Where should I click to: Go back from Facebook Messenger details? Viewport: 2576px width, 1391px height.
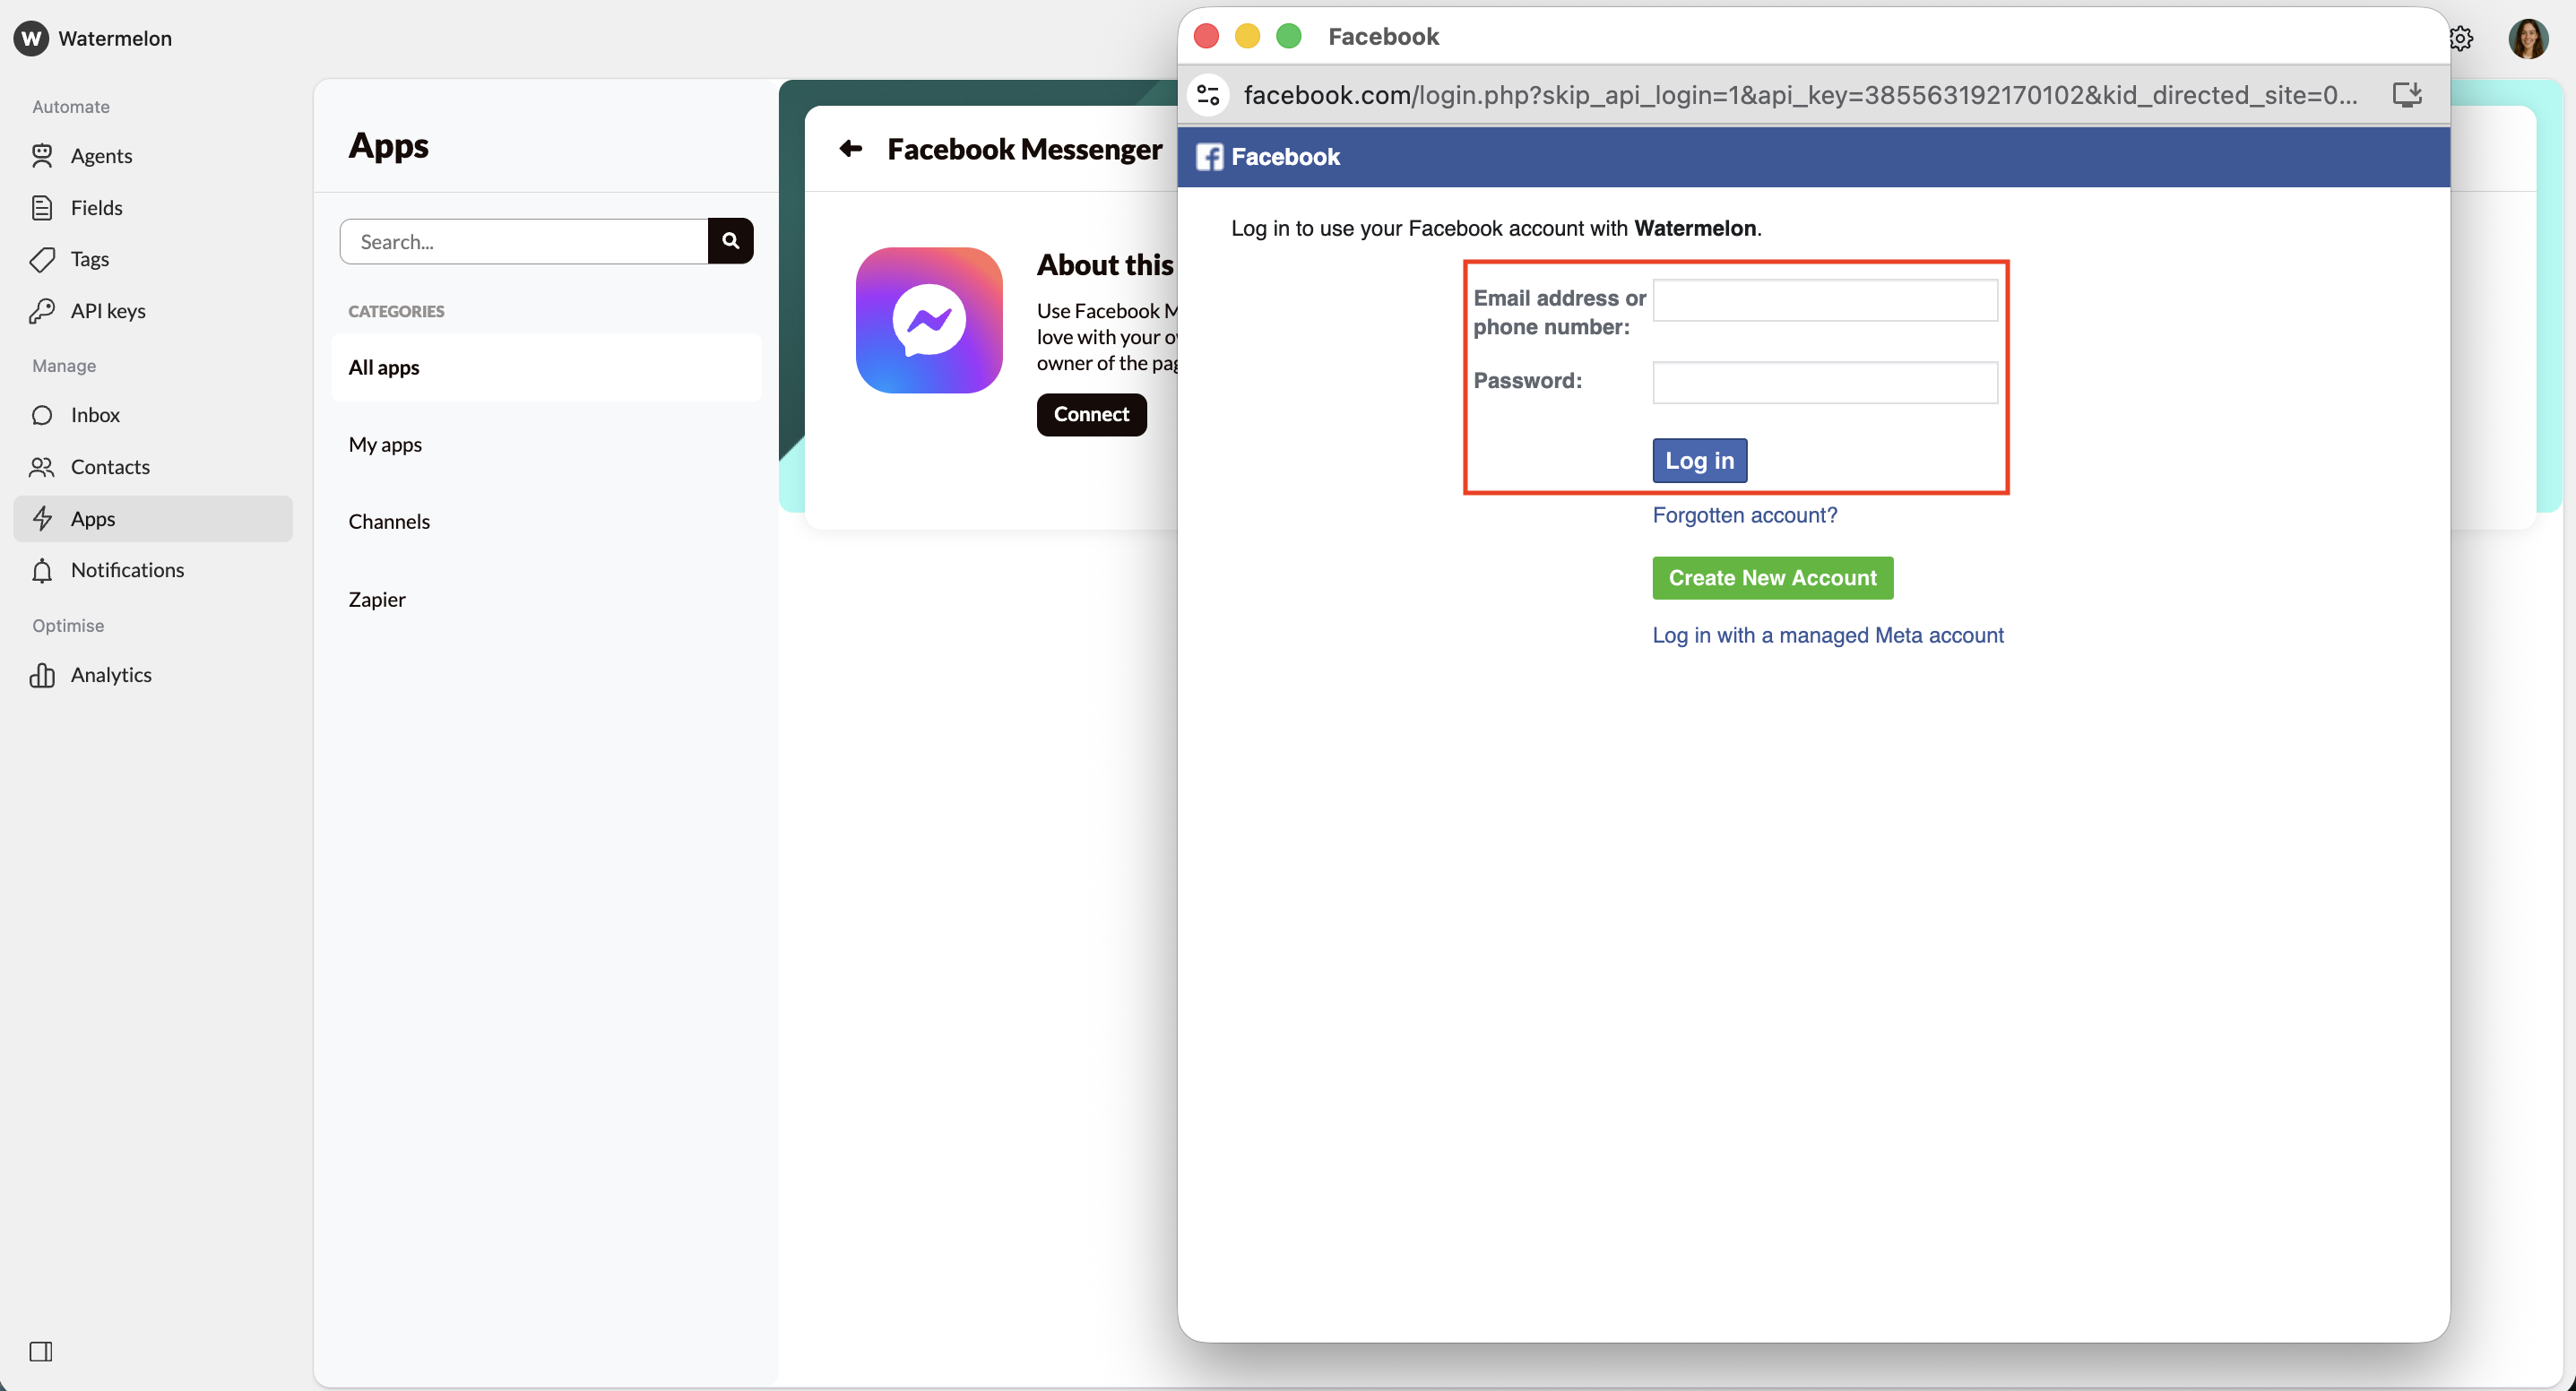[x=851, y=148]
